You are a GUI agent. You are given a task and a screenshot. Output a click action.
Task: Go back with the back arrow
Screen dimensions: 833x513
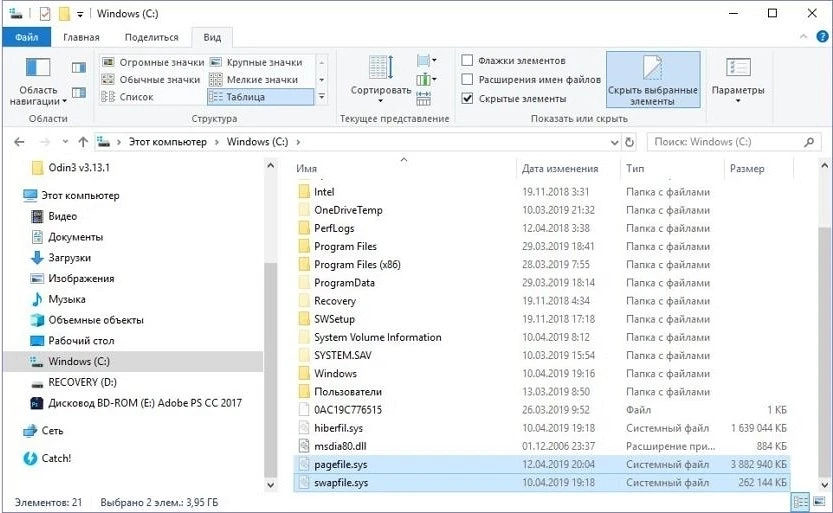coord(20,142)
